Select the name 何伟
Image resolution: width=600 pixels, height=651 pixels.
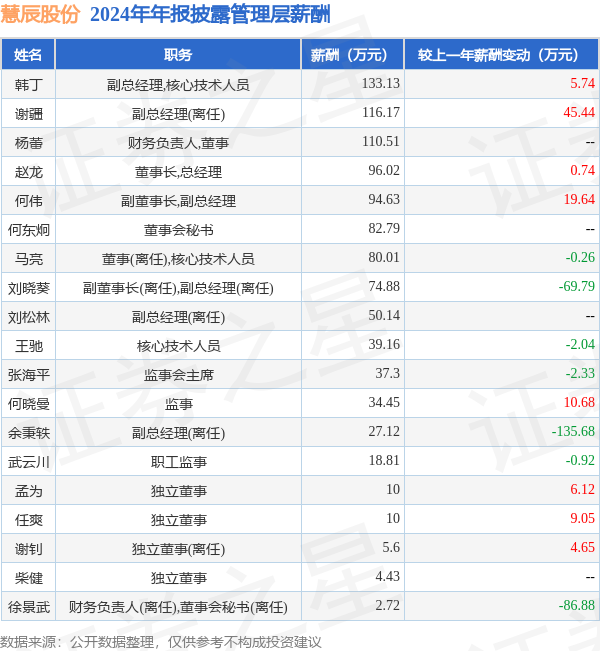(29, 201)
